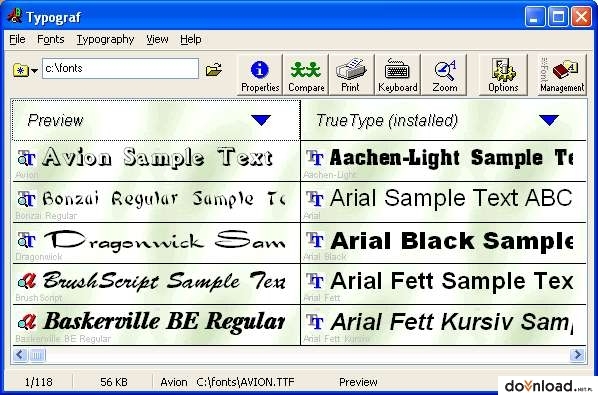The height and width of the screenshot is (395, 598).
Task: Expand the folder set dropdown arrow
Action: [34, 71]
